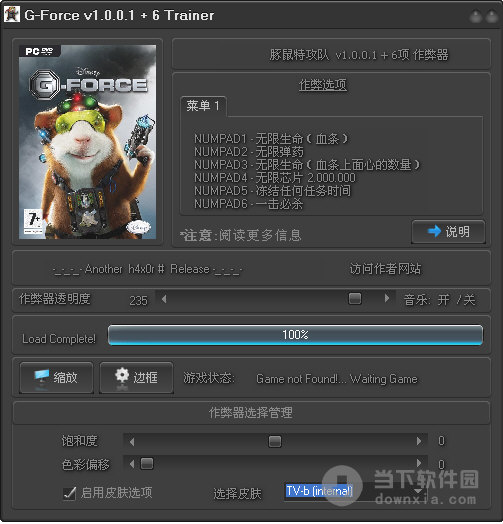Screen dimensions: 503x524
Task: Click the 边框 button with gear icon
Action: tap(136, 378)
